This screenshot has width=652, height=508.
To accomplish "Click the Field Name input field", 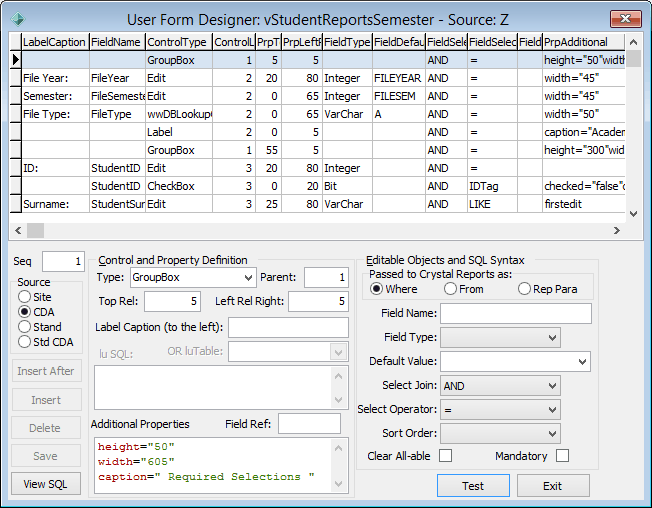I will pos(516,313).
